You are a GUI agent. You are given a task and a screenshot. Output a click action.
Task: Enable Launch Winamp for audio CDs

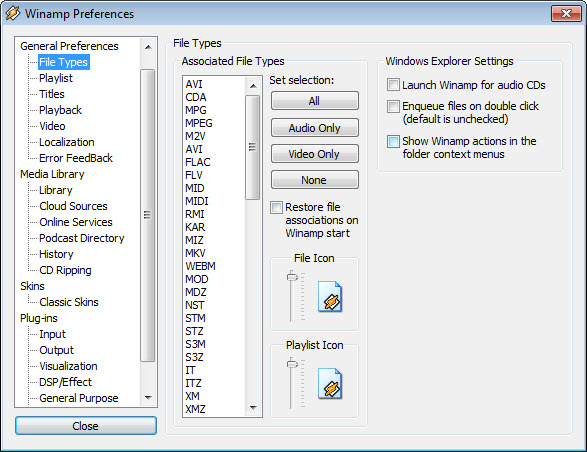[x=393, y=85]
